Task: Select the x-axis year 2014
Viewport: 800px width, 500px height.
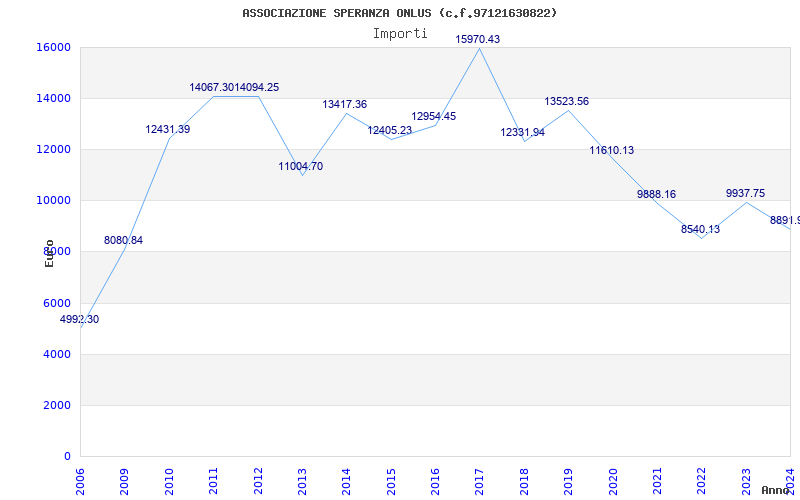Action: [x=346, y=482]
